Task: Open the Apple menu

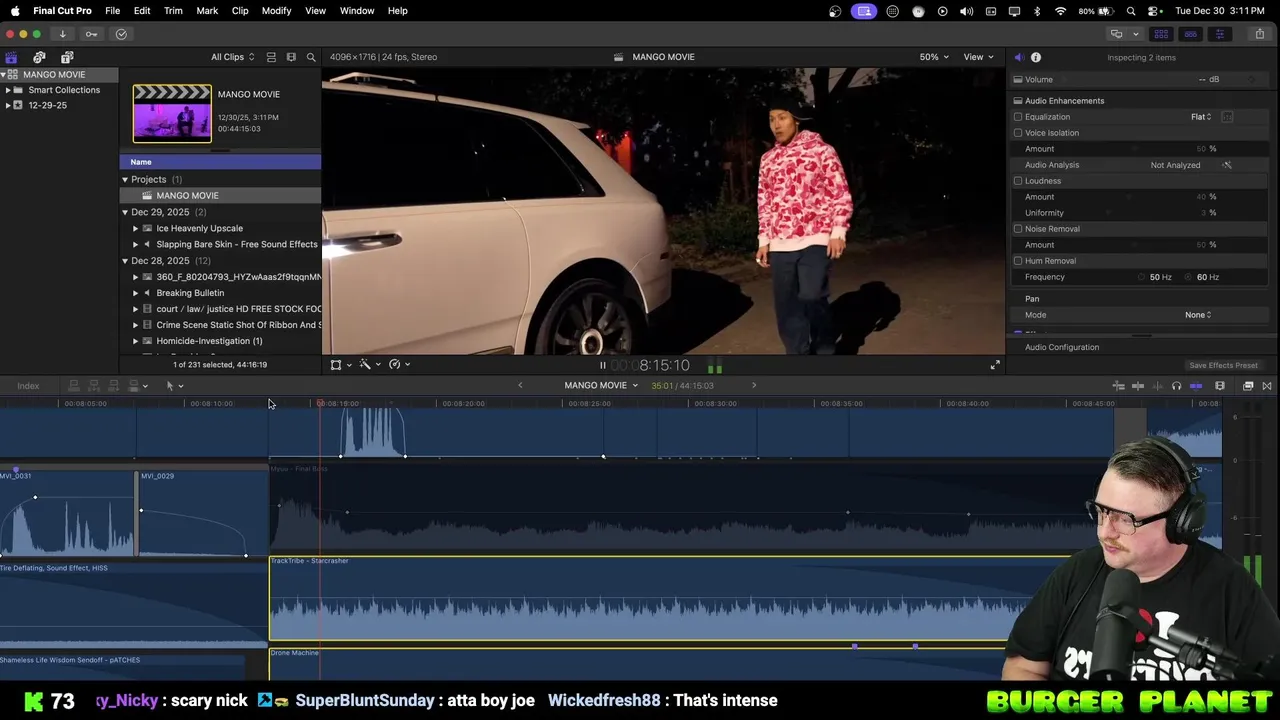Action: (14, 10)
